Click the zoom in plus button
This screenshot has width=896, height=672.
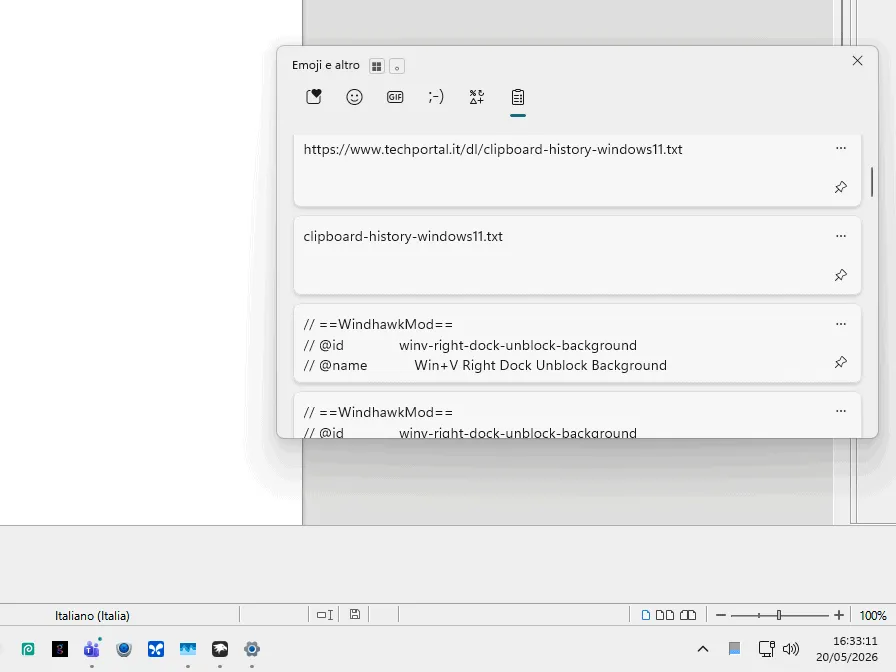(x=838, y=615)
